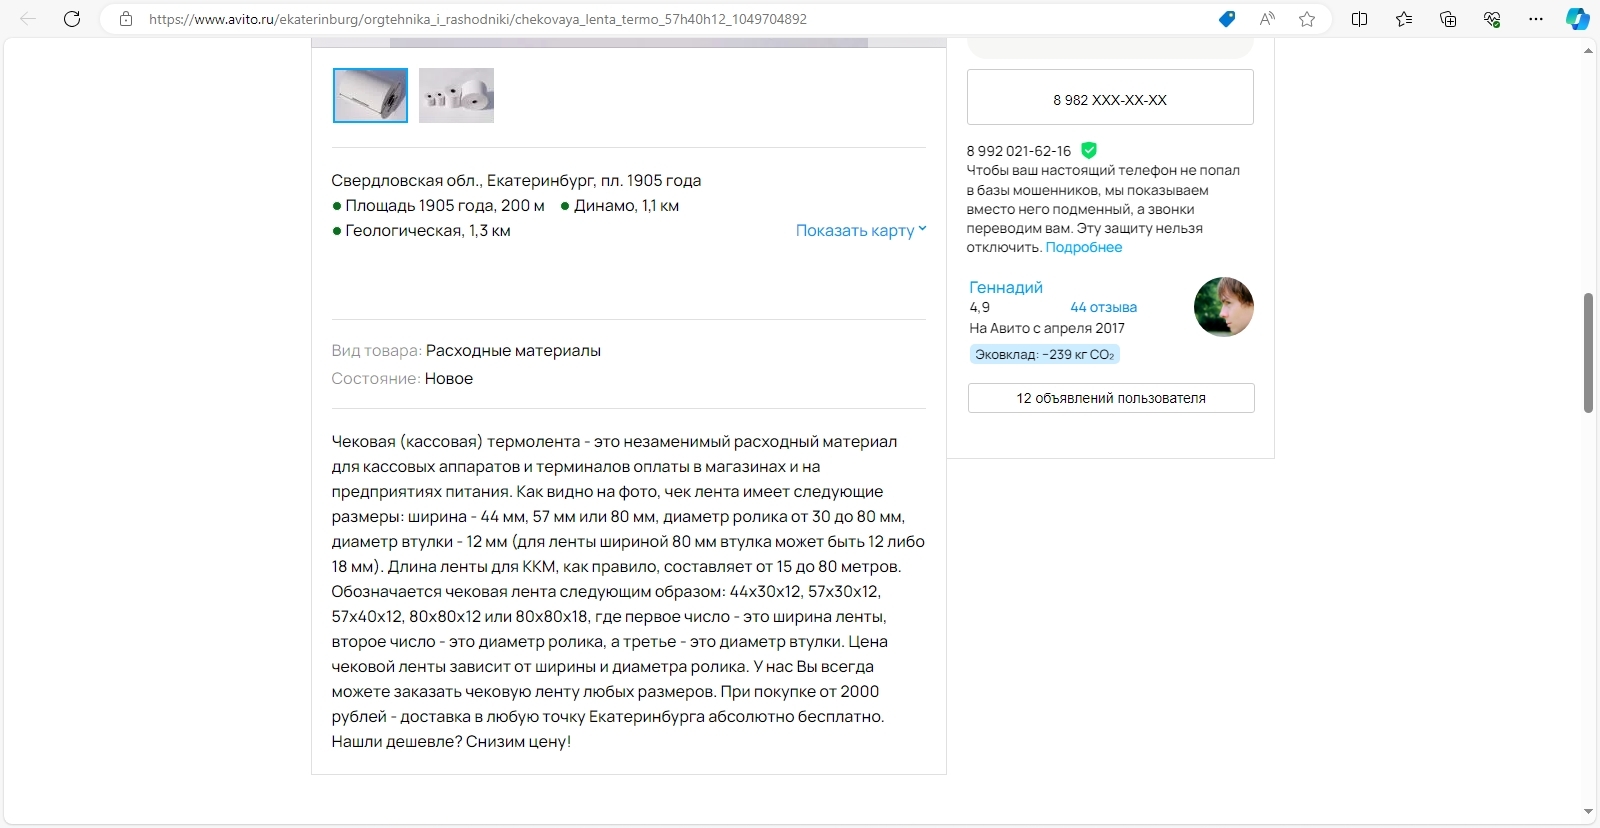1600x828 pixels.
Task: Click seller rating 4,9
Action: pyautogui.click(x=979, y=307)
